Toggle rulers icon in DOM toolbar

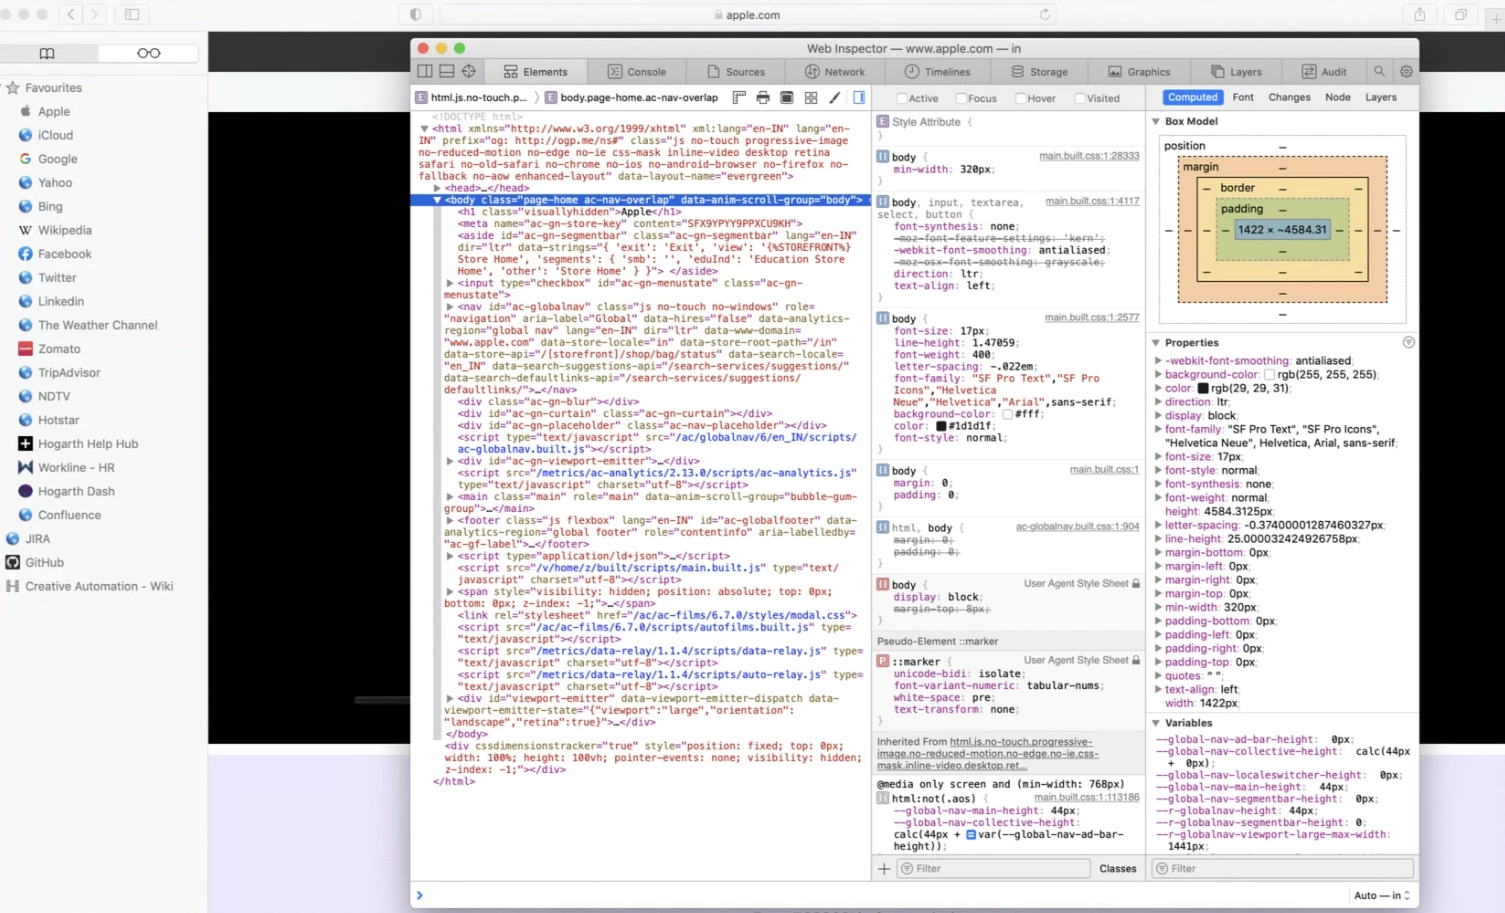739,98
